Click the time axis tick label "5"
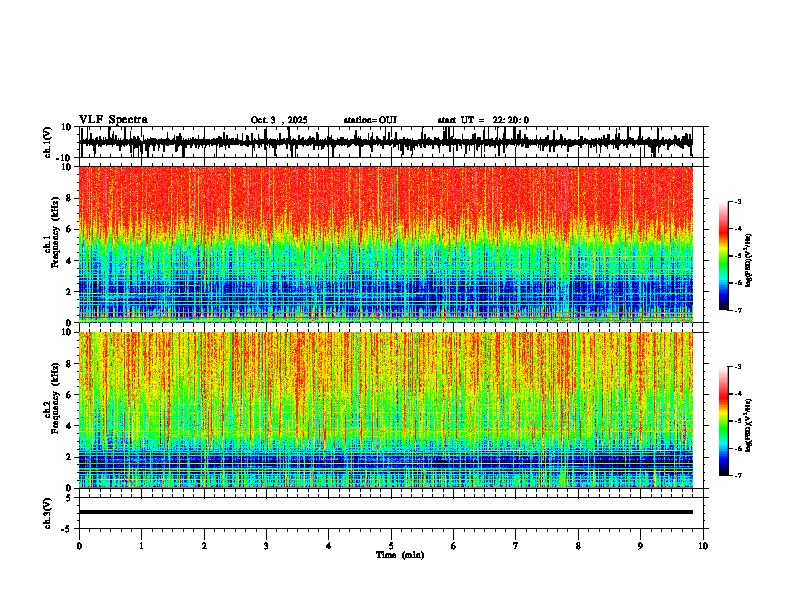 tap(391, 546)
